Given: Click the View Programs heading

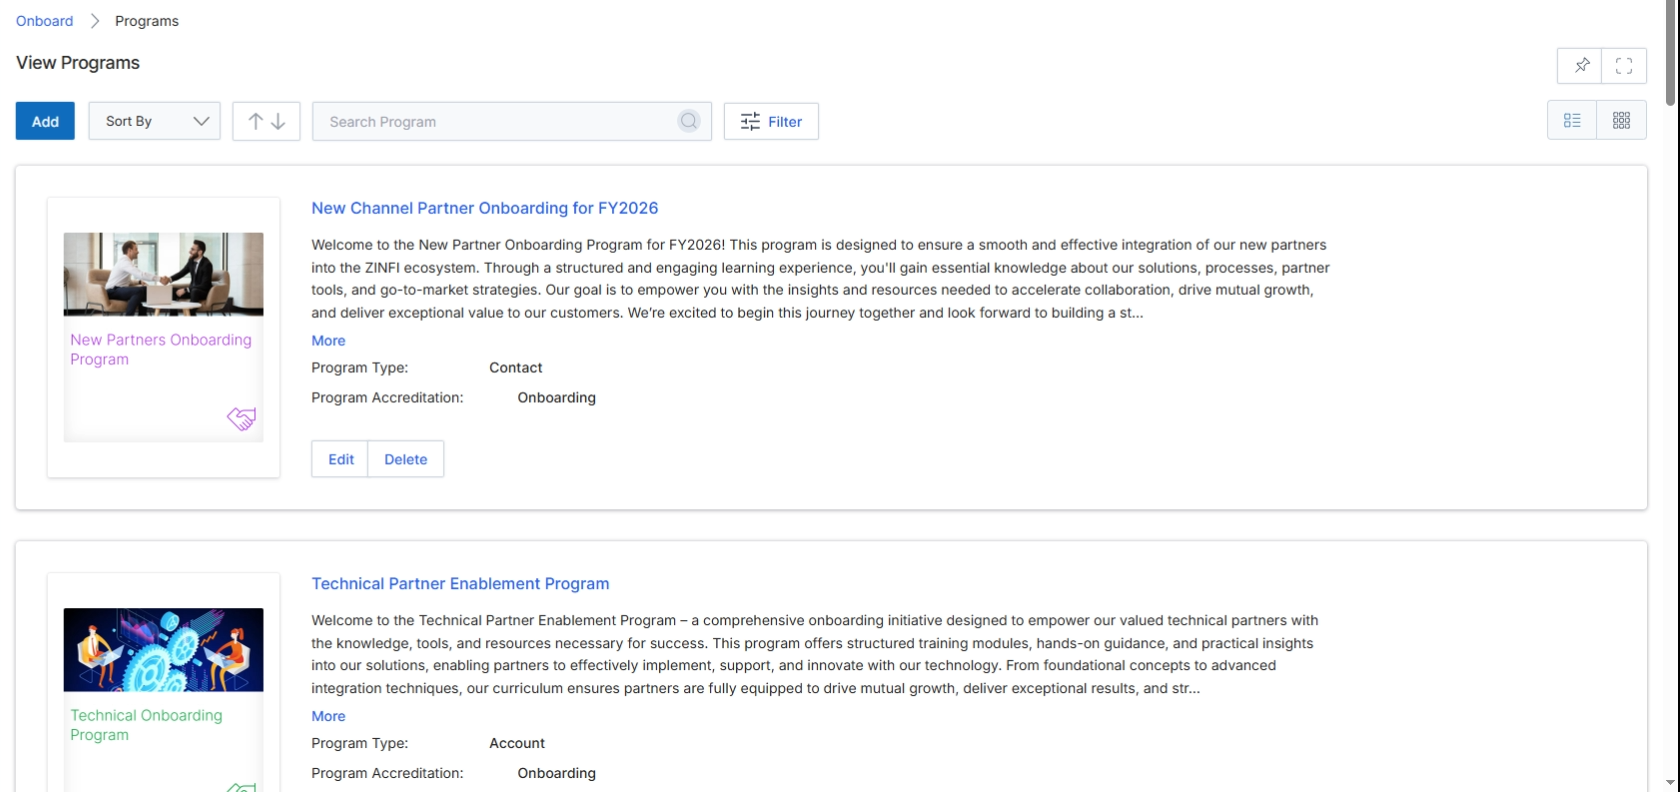Looking at the screenshot, I should point(78,63).
